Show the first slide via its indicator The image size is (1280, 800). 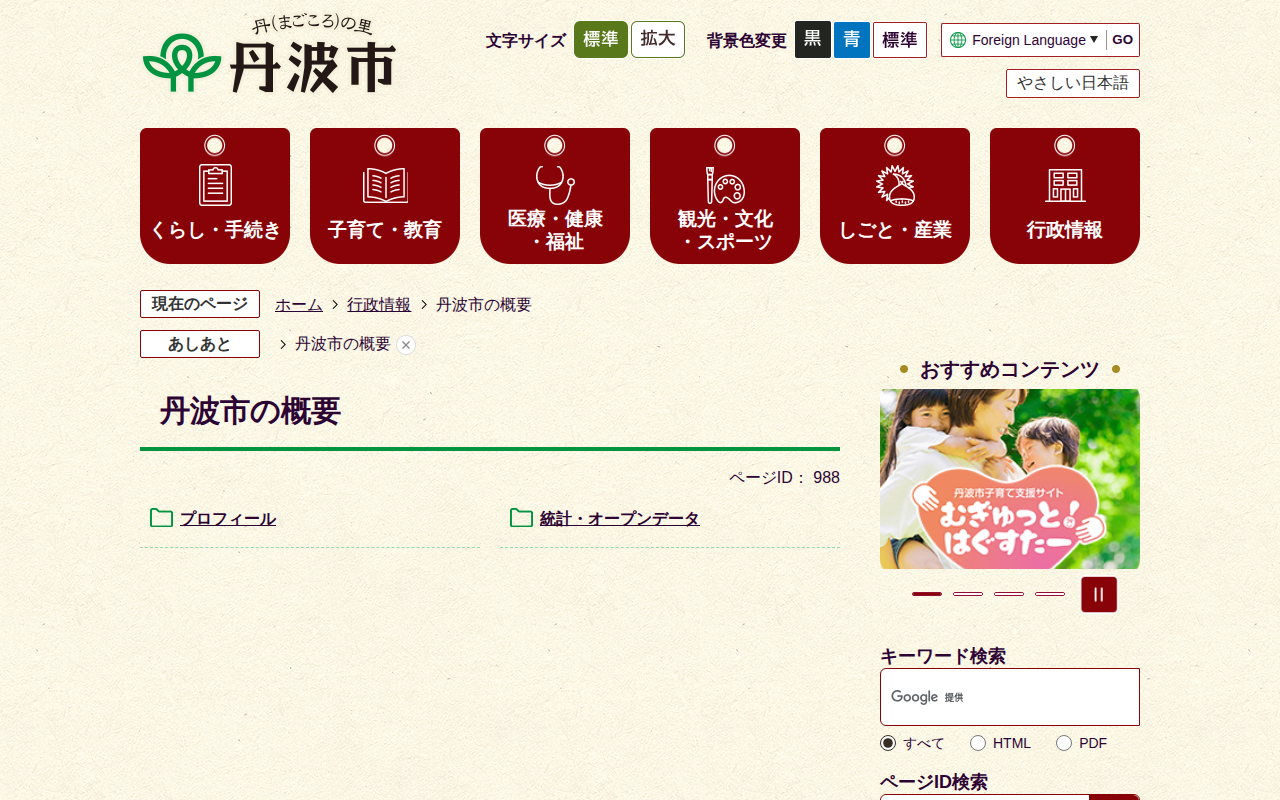[x=927, y=594]
